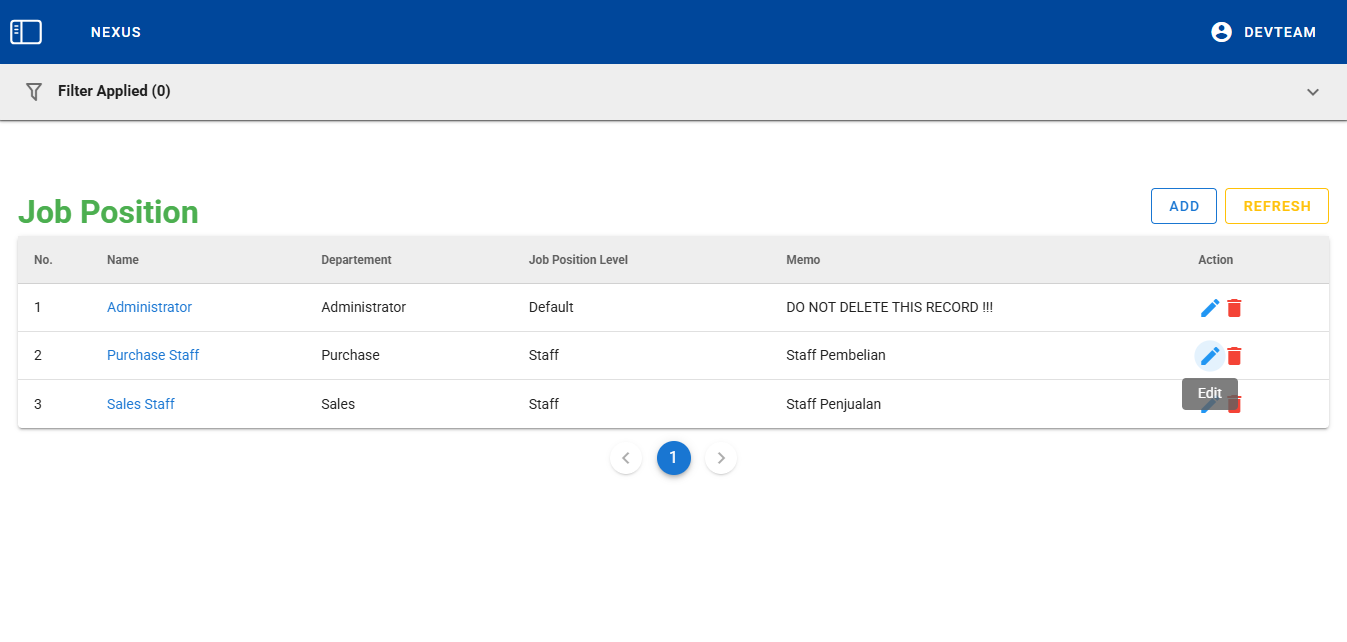Click the NEXUS app title
The height and width of the screenshot is (642, 1347).
116,32
